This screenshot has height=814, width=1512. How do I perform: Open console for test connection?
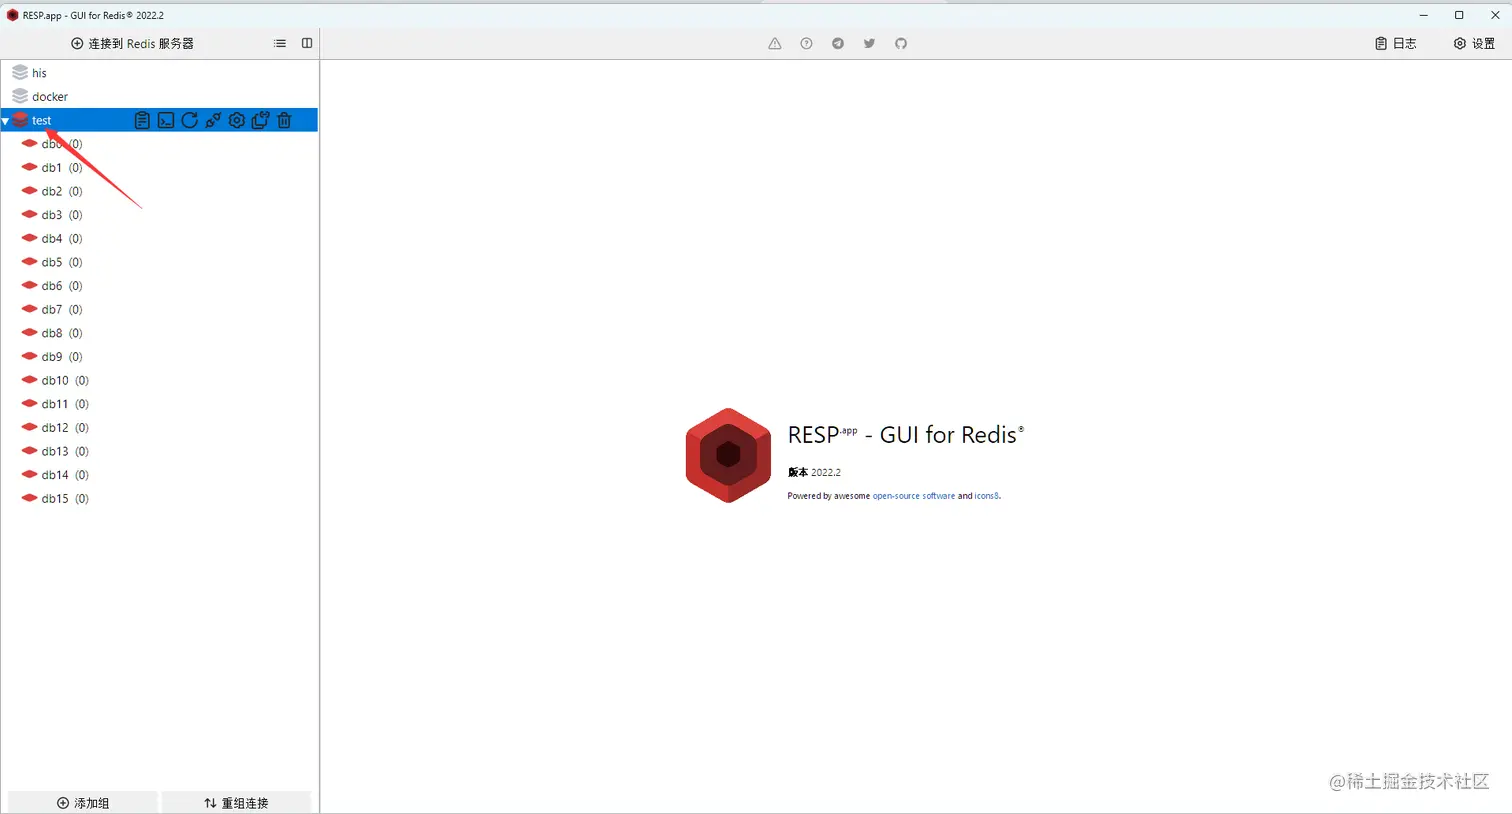pos(166,120)
